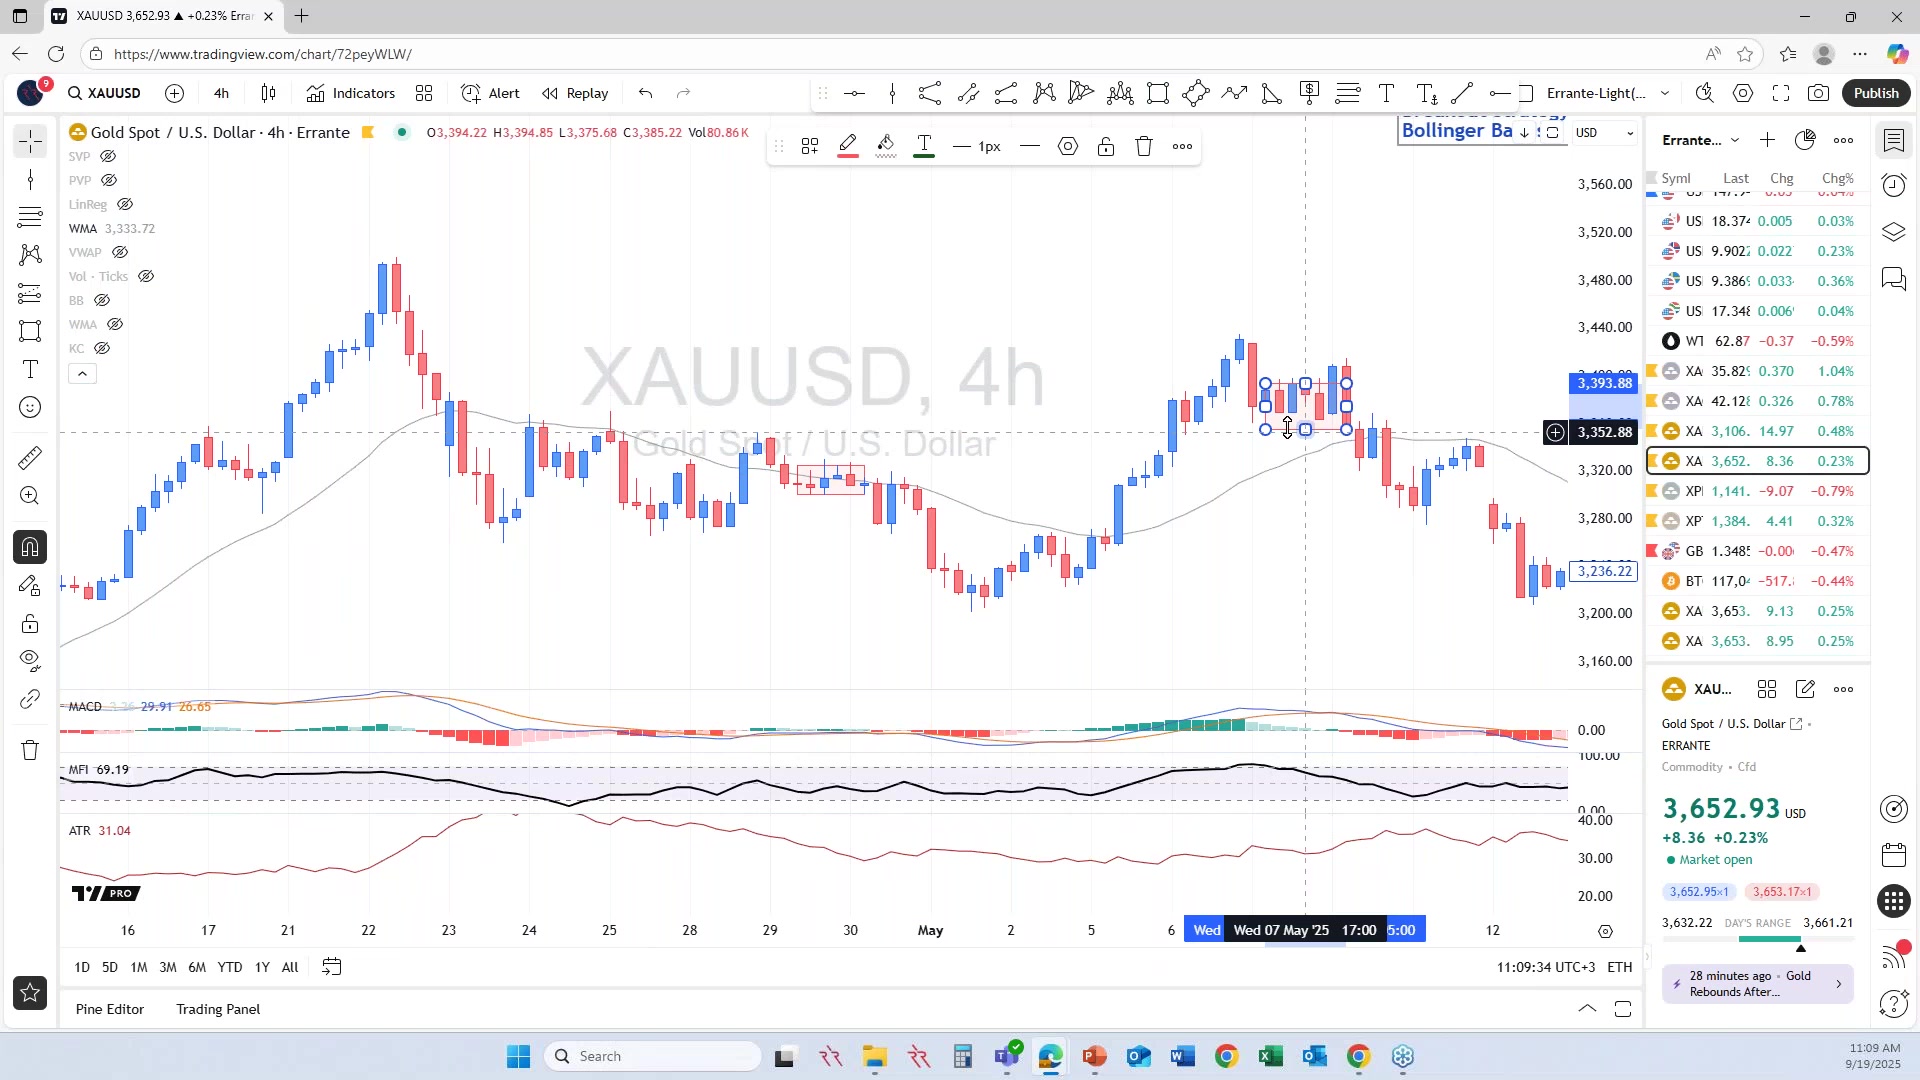Screen dimensions: 1920x1080
Task: Open forecasting and measurement tools
Action: click(x=30, y=293)
